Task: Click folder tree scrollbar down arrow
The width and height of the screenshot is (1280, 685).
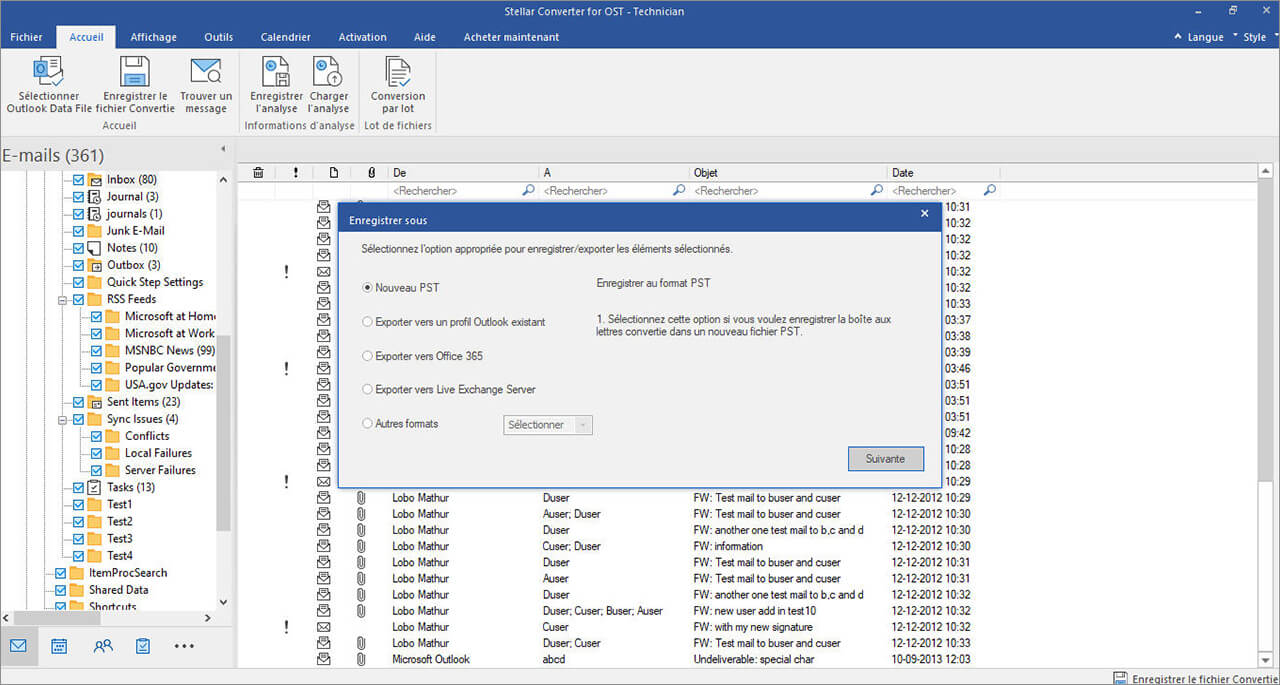Action: (x=223, y=602)
